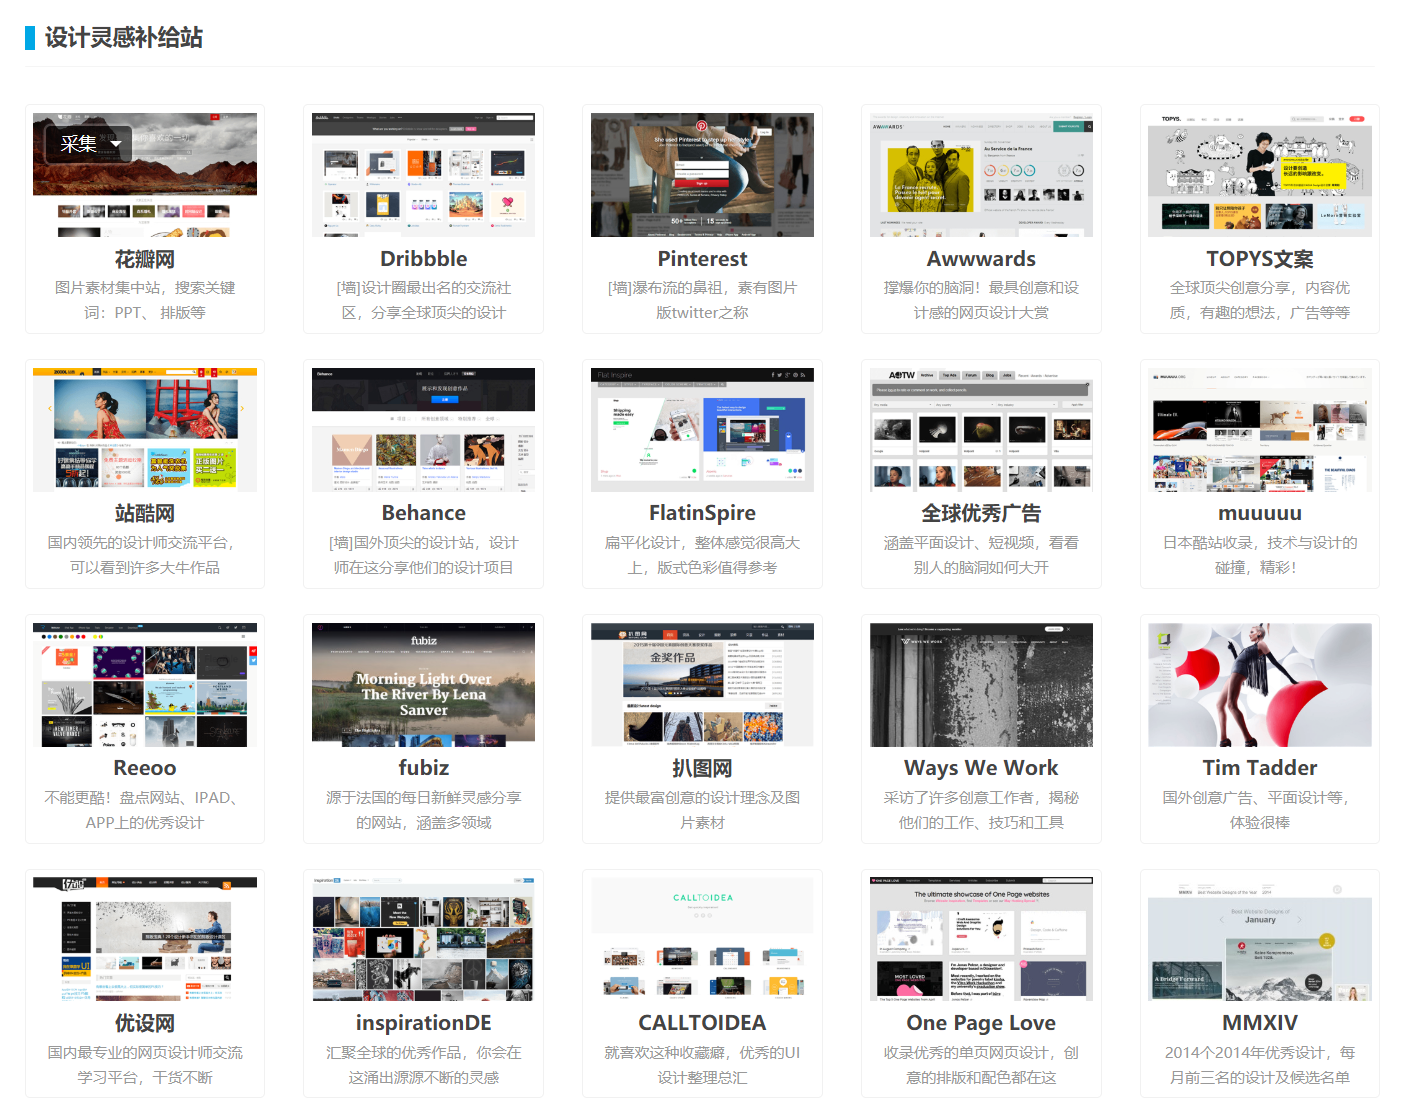The image size is (1407, 1115).
Task: Click the One Page Love title link
Action: pyautogui.click(x=981, y=1023)
